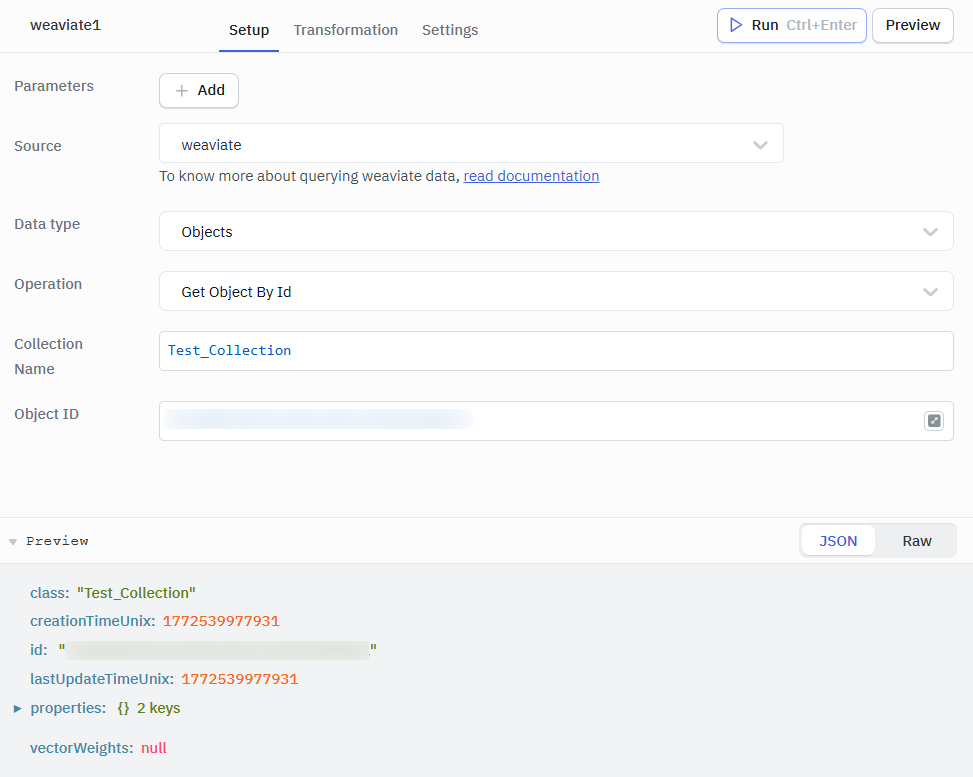Click the plus icon in the Add button
The height and width of the screenshot is (777, 973).
(181, 91)
